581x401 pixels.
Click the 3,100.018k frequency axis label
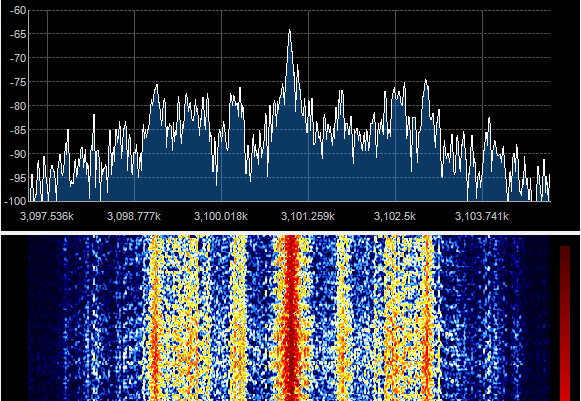point(221,216)
